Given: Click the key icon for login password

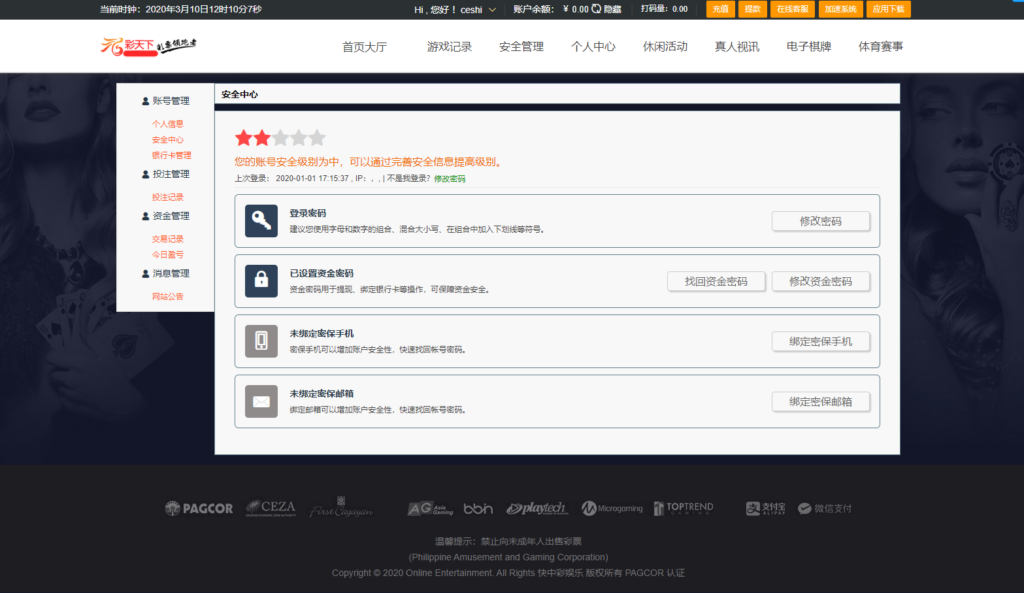Looking at the screenshot, I should (x=261, y=221).
